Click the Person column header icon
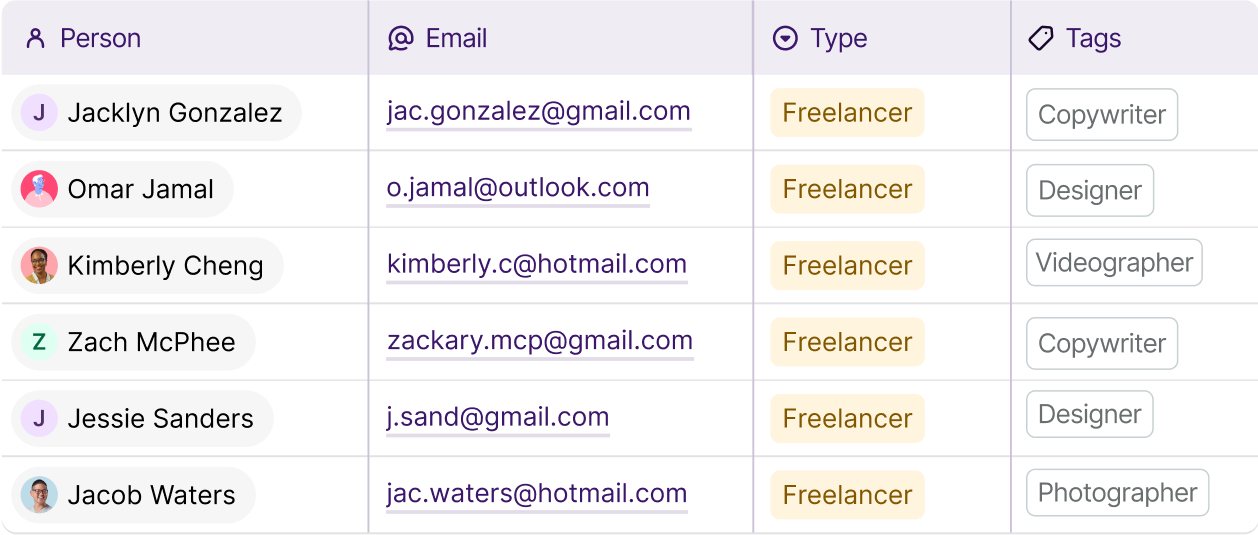The image size is (1258, 535). 36,39
